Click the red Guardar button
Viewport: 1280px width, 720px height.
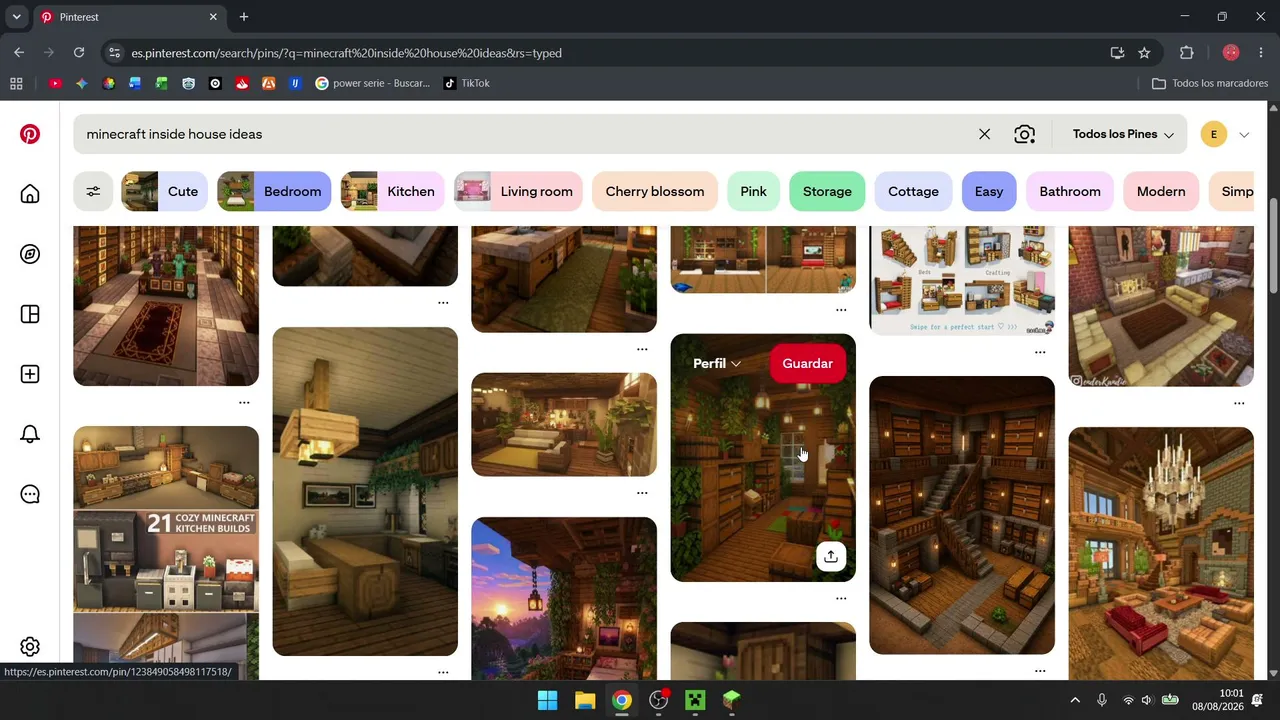pos(807,363)
